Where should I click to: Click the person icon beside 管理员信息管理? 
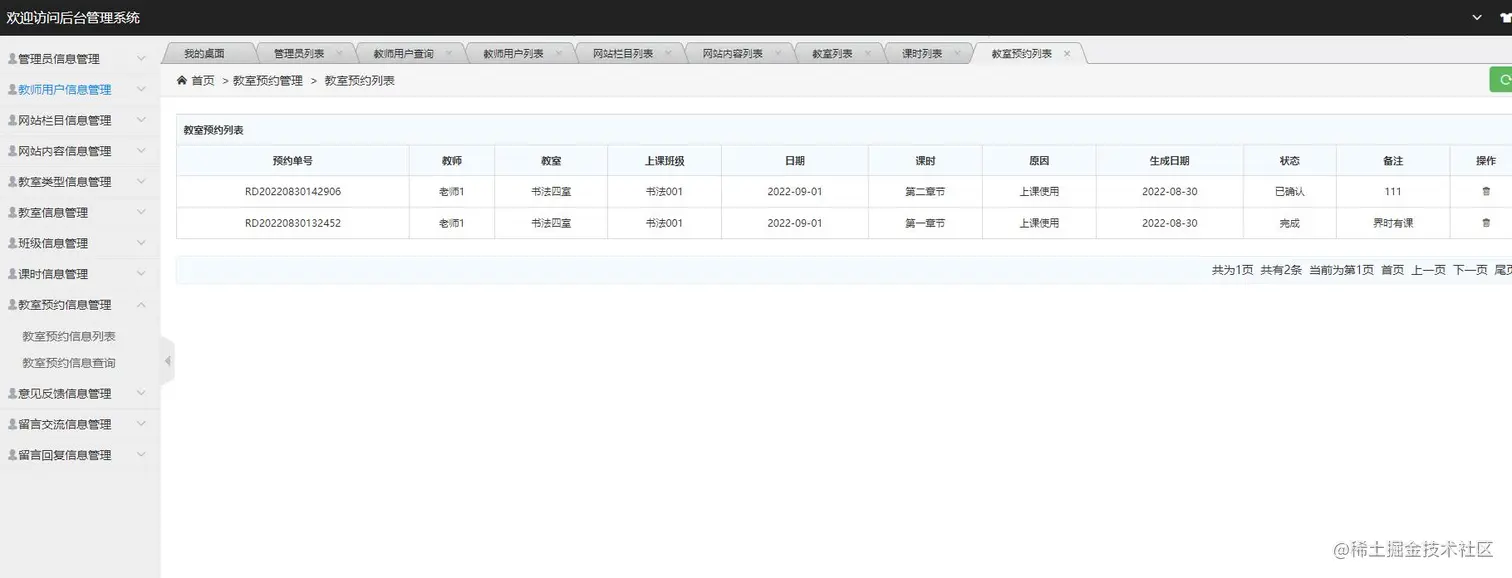[x=12, y=59]
